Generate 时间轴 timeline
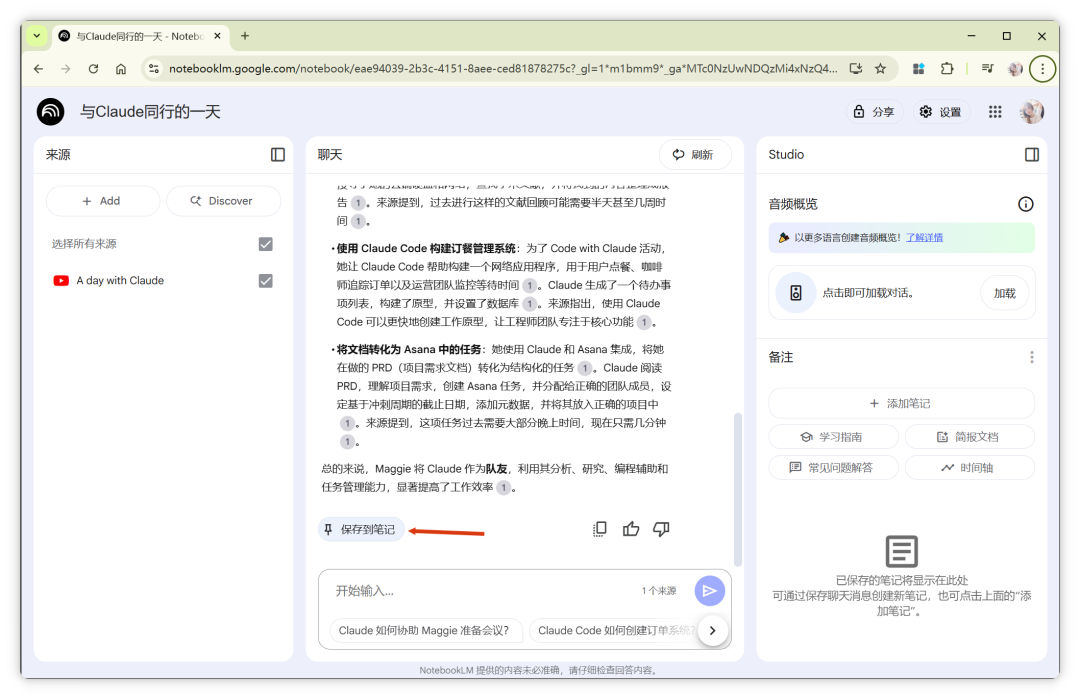The width and height of the screenshot is (1080, 699). tap(969, 468)
